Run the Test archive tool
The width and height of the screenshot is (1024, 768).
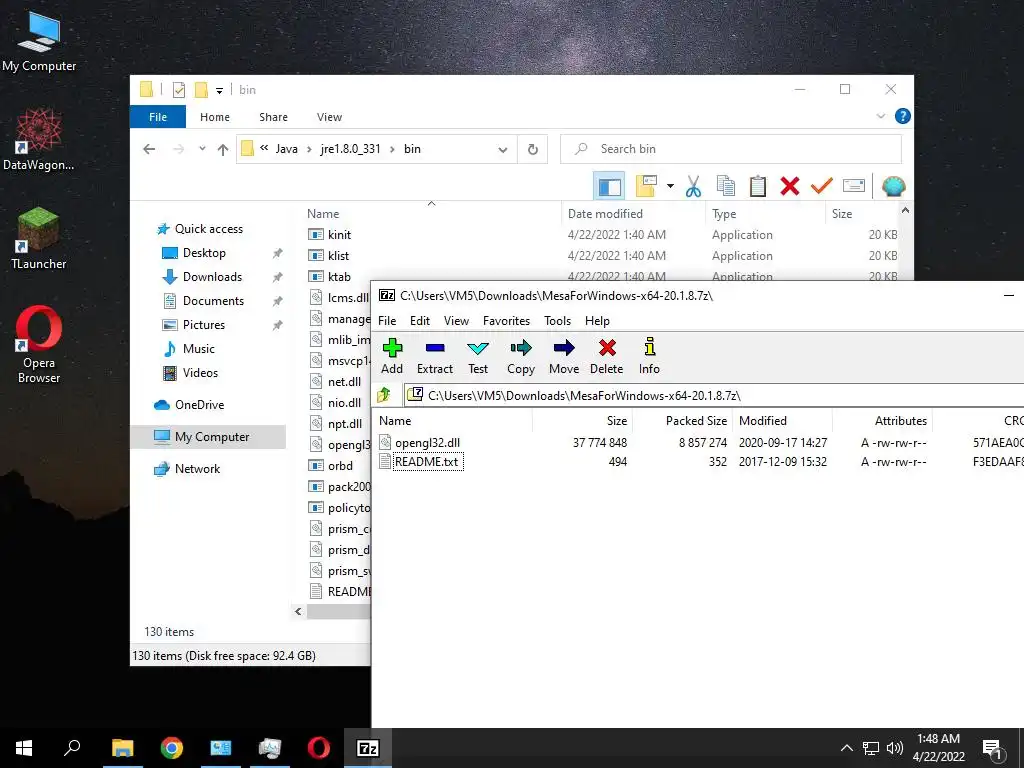(478, 357)
